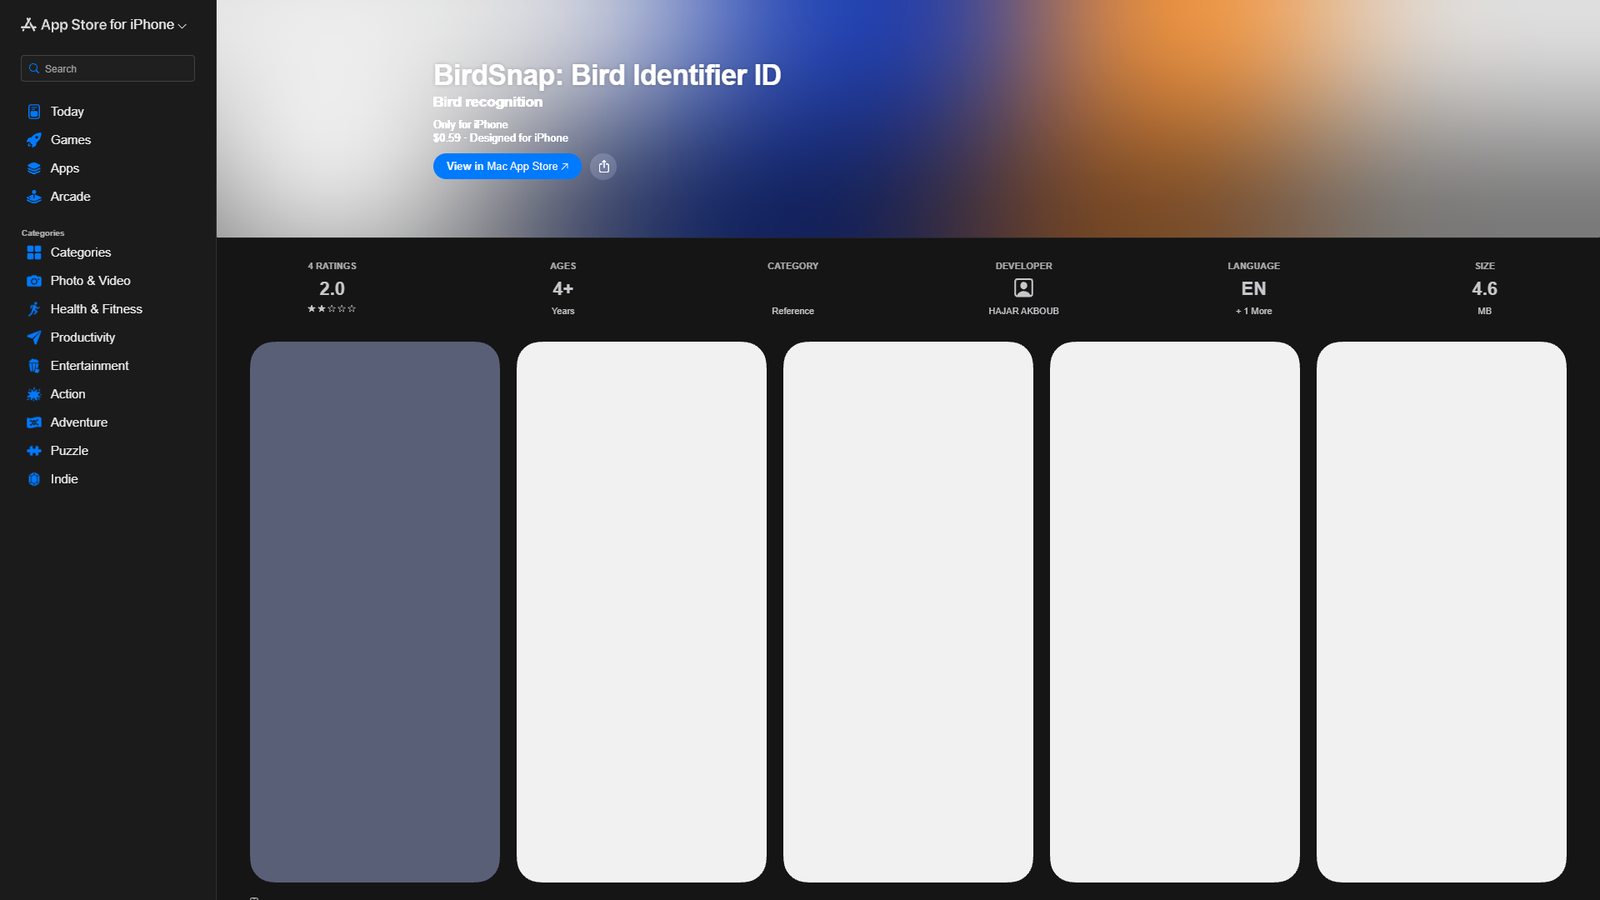Browse the Photo & Video category
Screen dimensions: 1600x900
91,281
